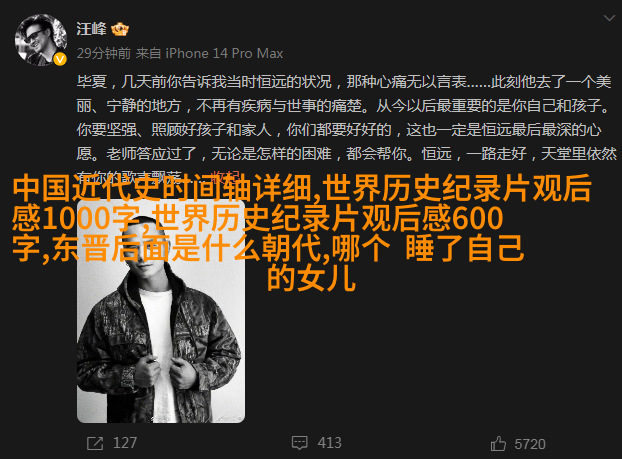Viewport: 622px width, 459px height.
Task: Toggle the thumbs-up like icon
Action: click(x=498, y=444)
